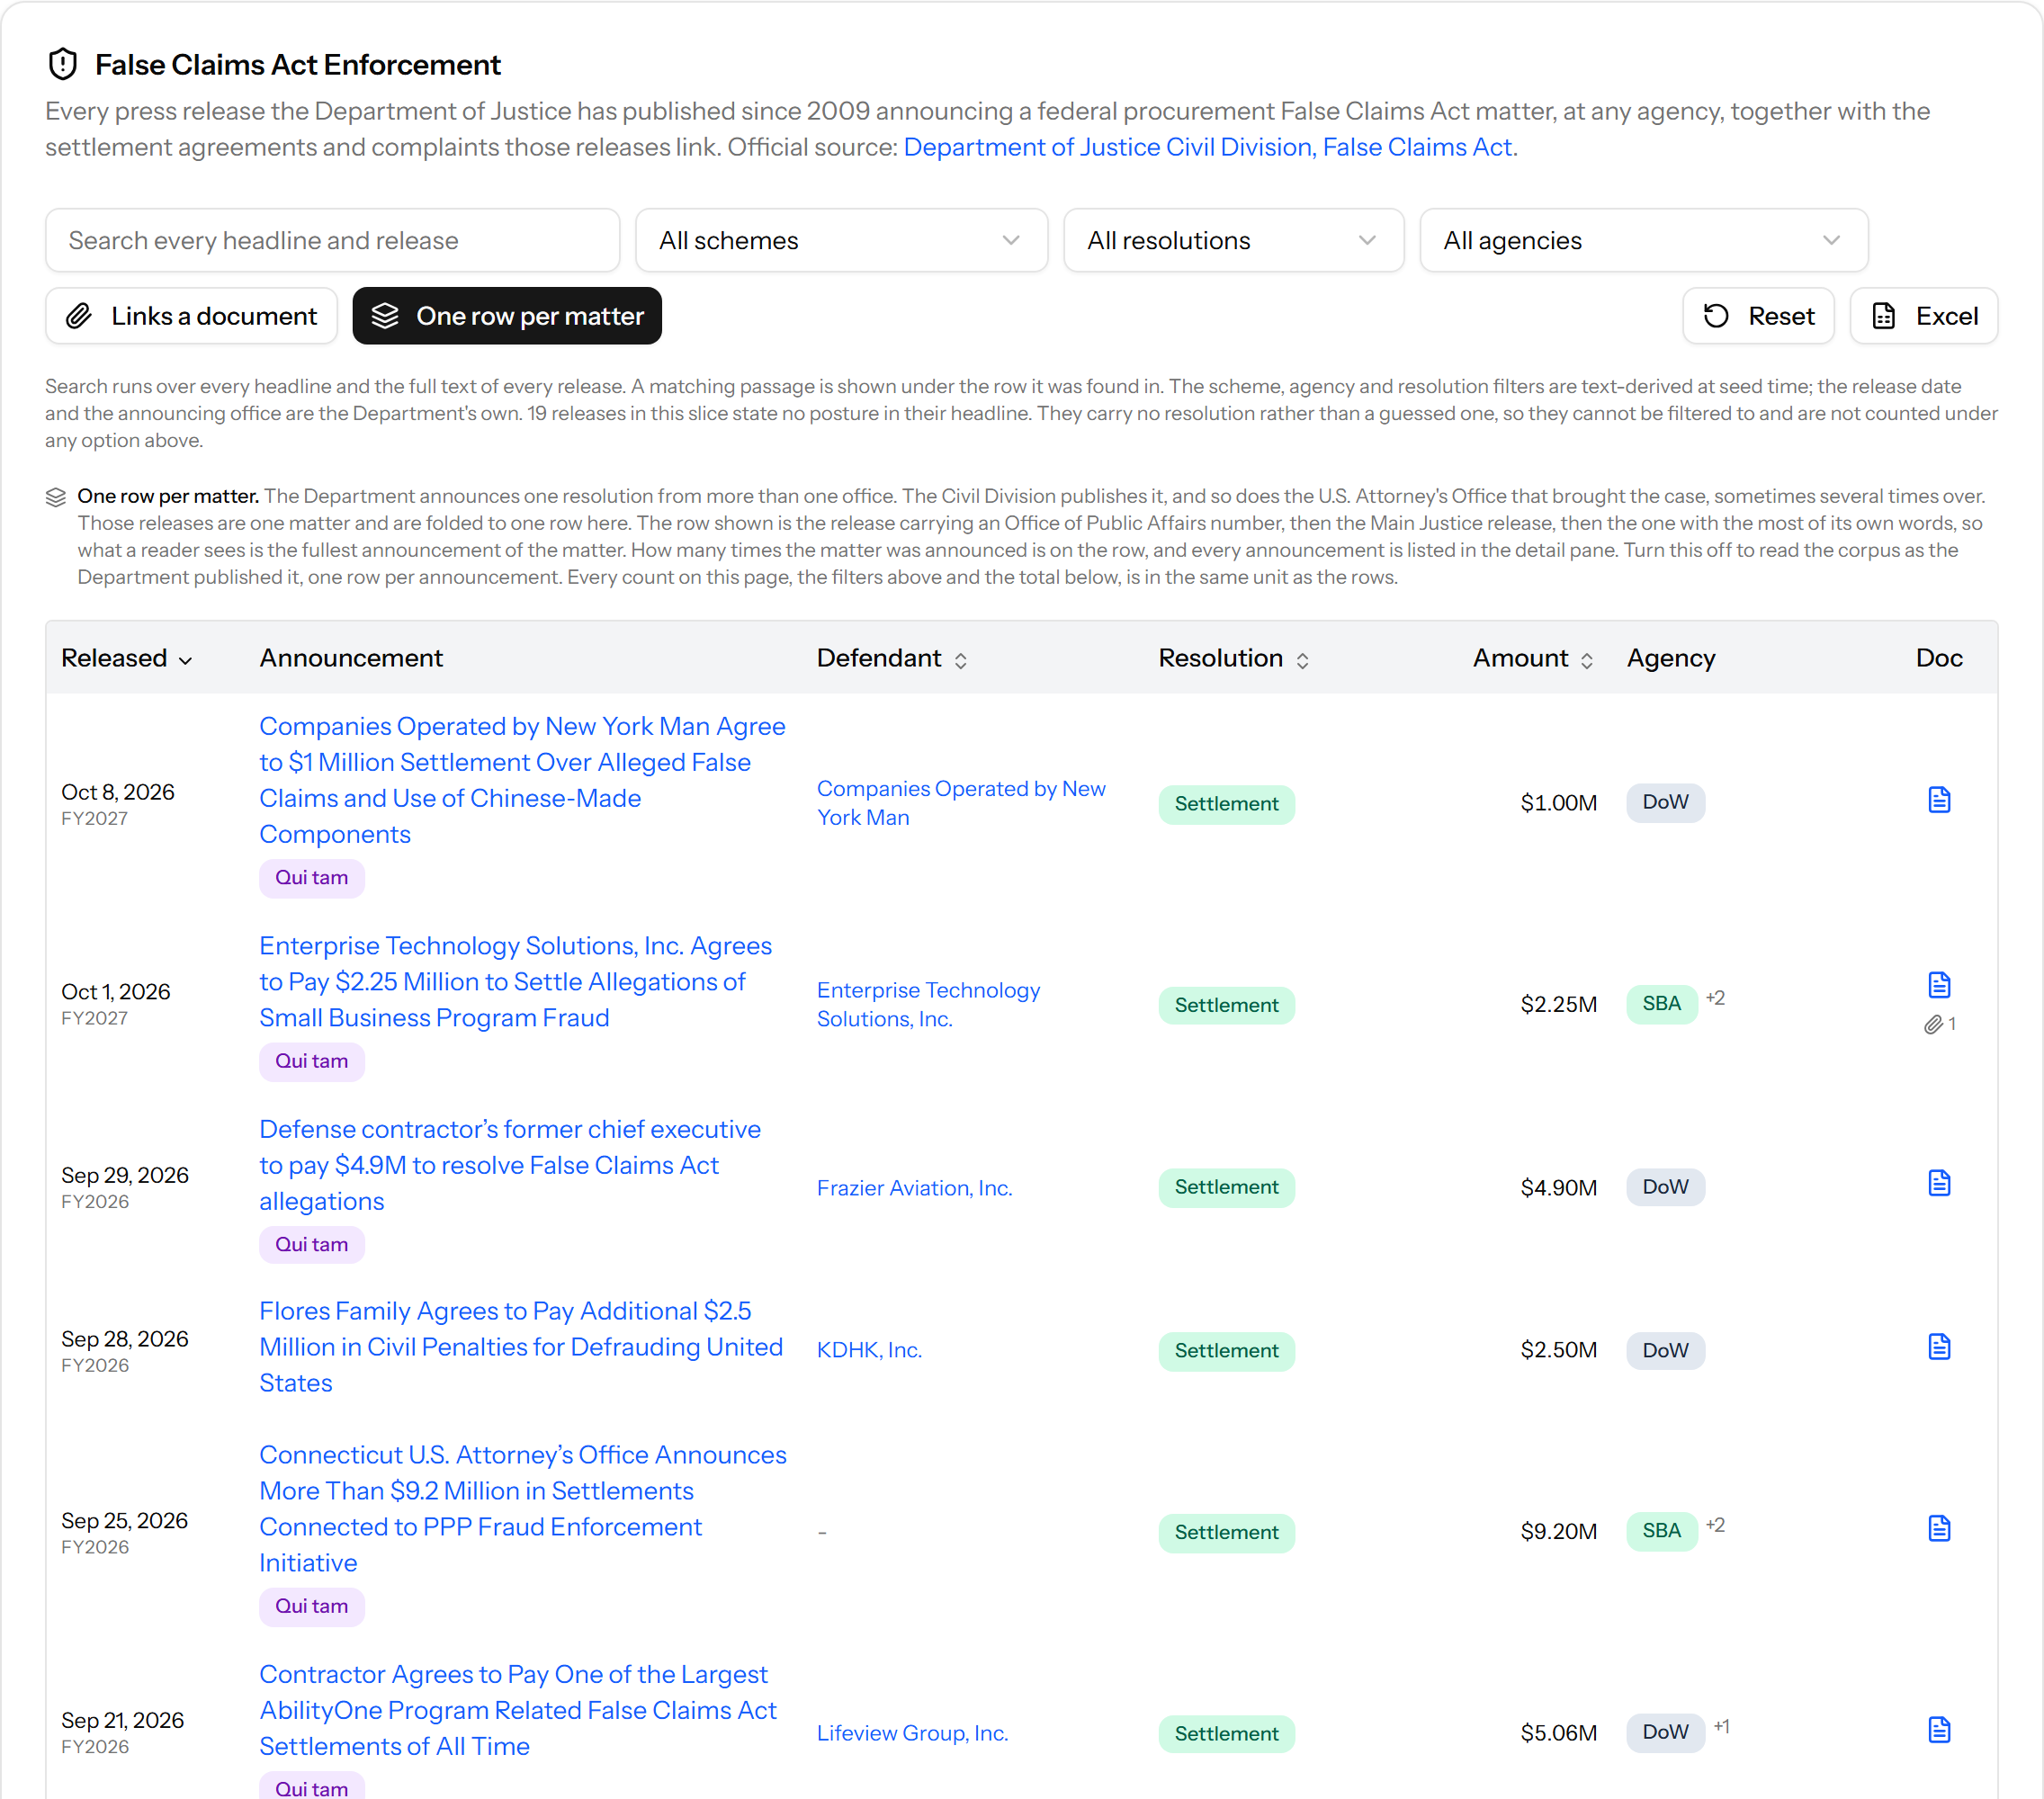Click paperclip attachment count in Enterprise Technology row
2044x1799 pixels.
1939,1024
